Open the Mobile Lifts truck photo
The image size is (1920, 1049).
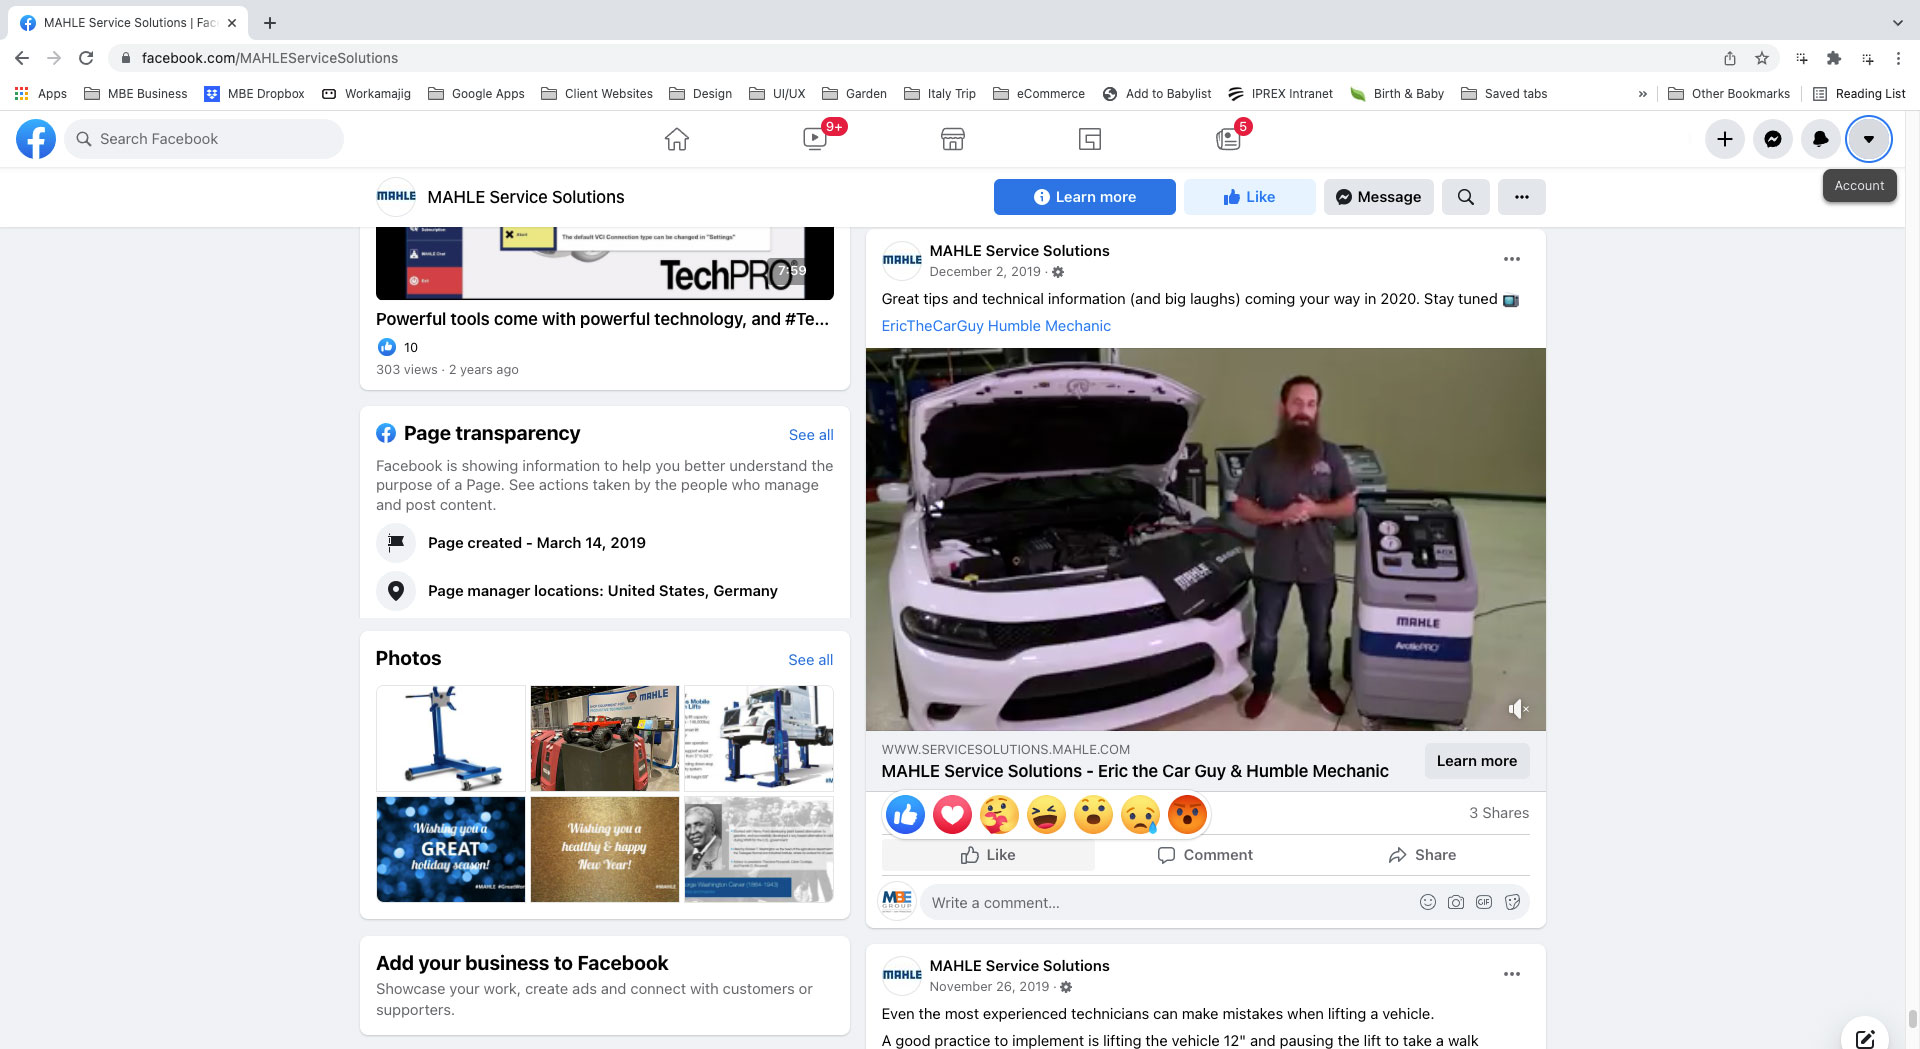click(759, 738)
